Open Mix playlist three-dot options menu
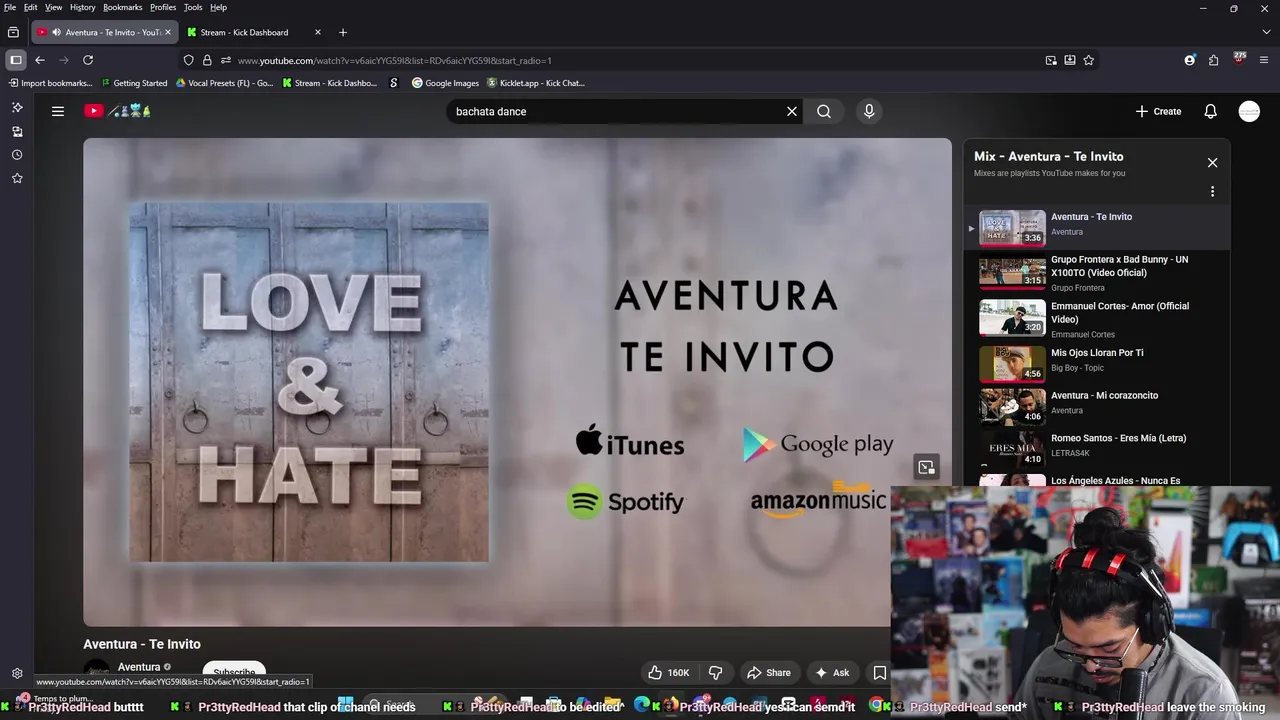This screenshot has height=720, width=1280. click(1212, 191)
